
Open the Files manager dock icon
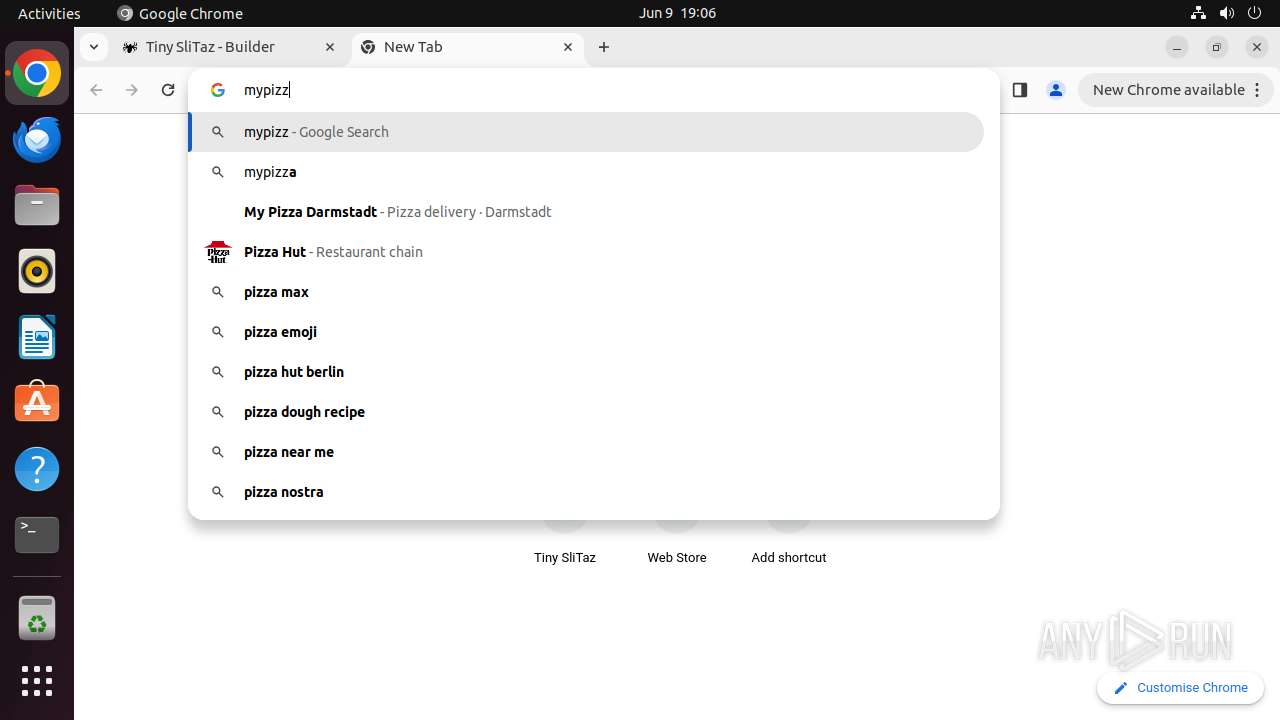point(37,205)
